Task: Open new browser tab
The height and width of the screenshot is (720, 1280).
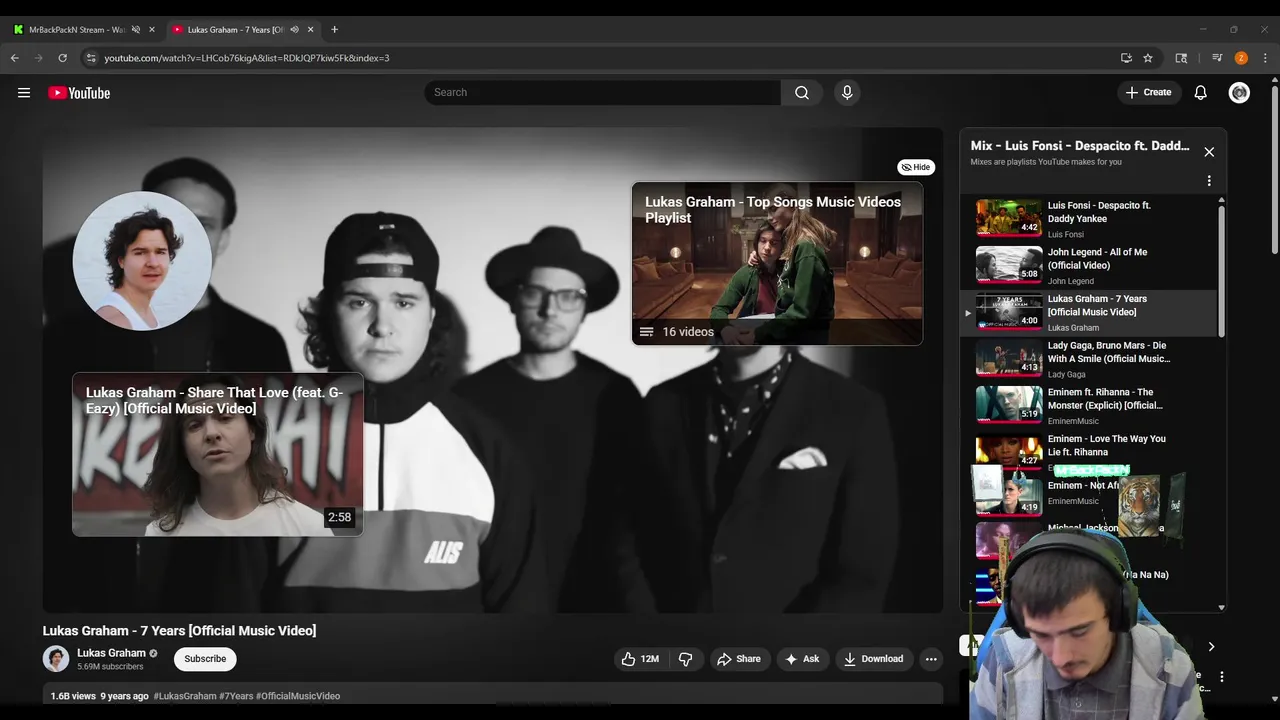Action: coord(334,29)
